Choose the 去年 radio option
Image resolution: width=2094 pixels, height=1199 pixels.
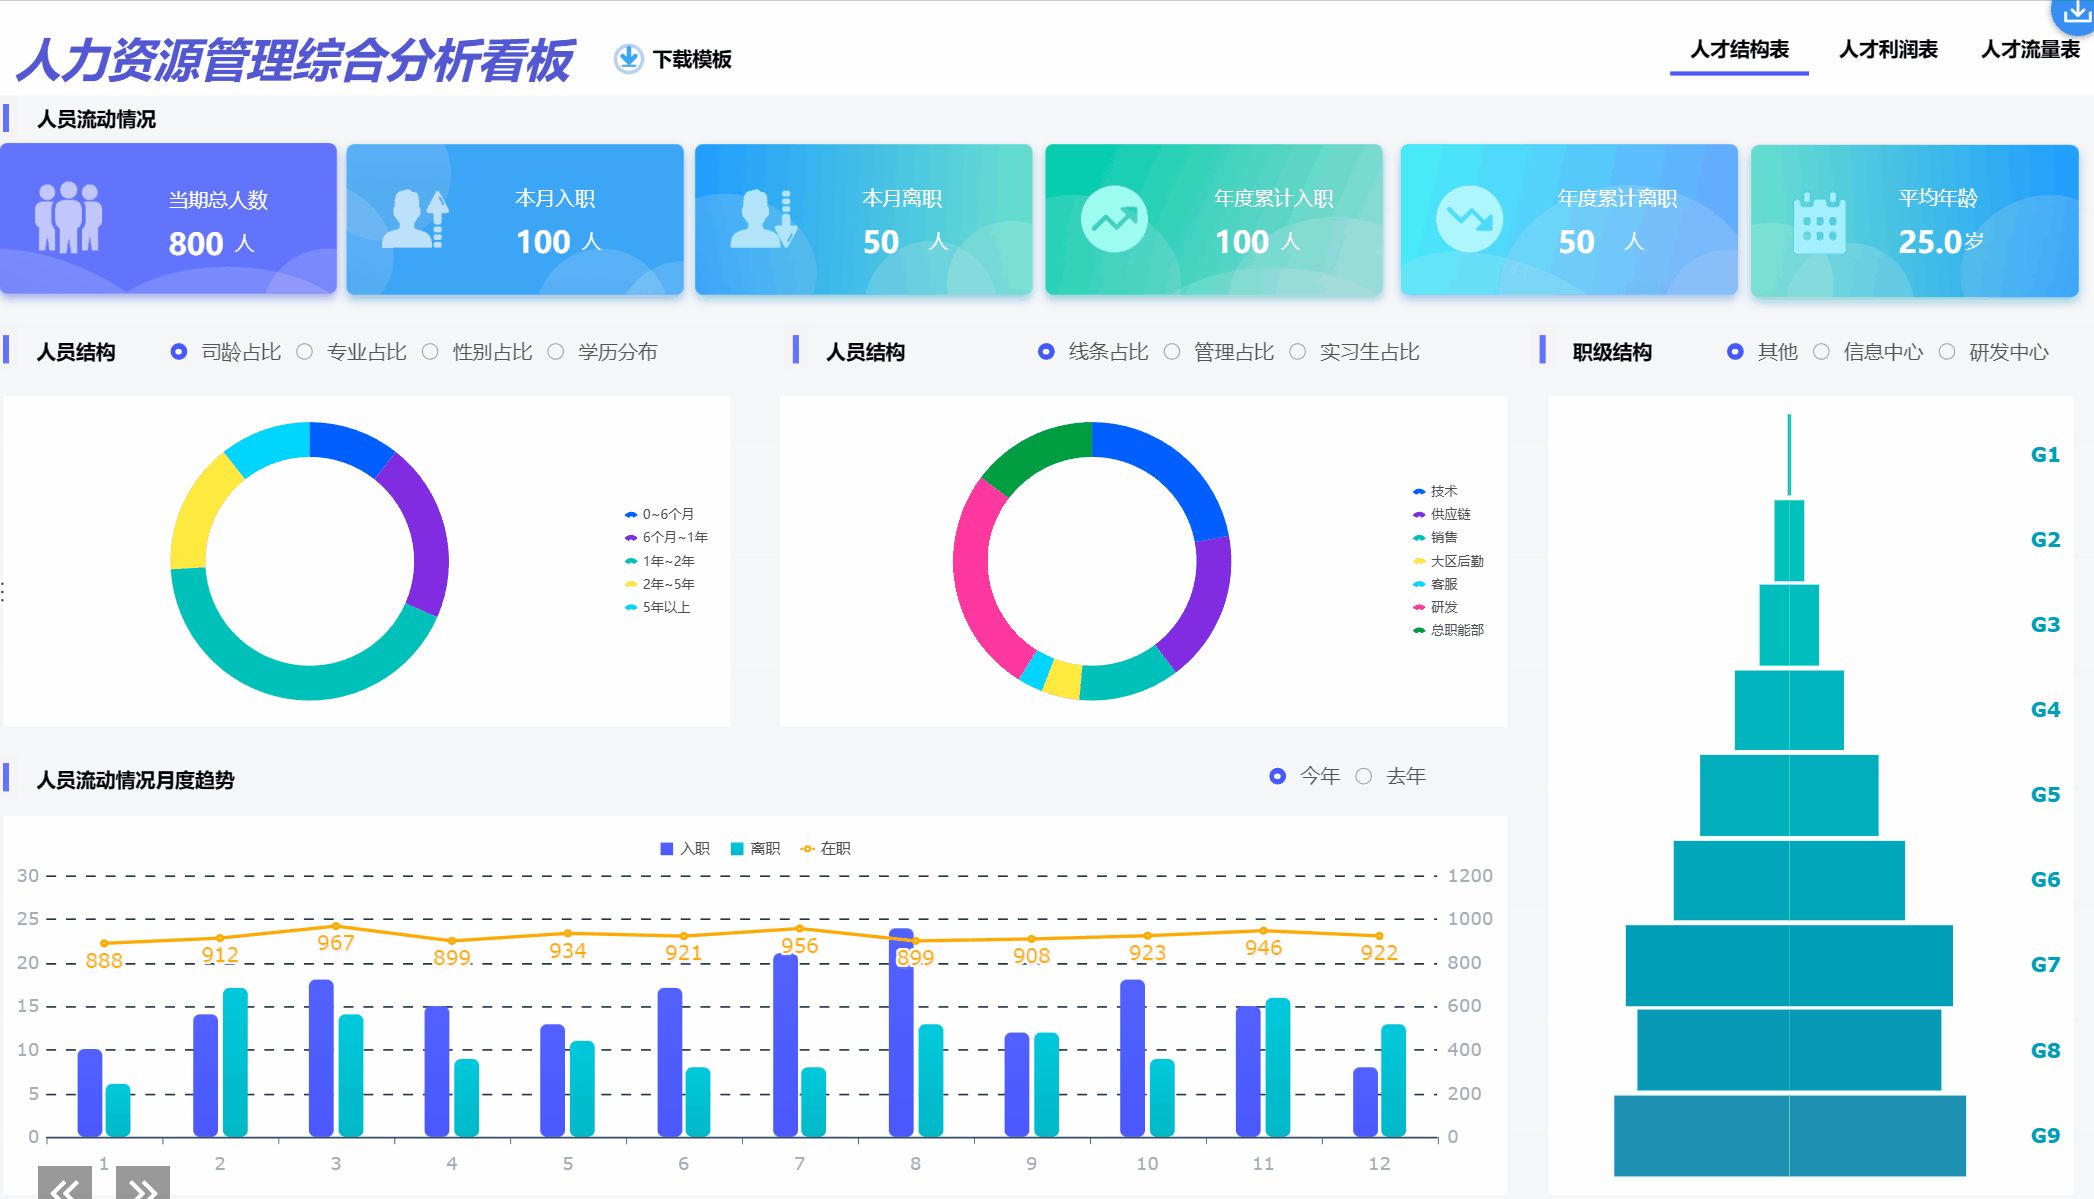click(x=1364, y=776)
